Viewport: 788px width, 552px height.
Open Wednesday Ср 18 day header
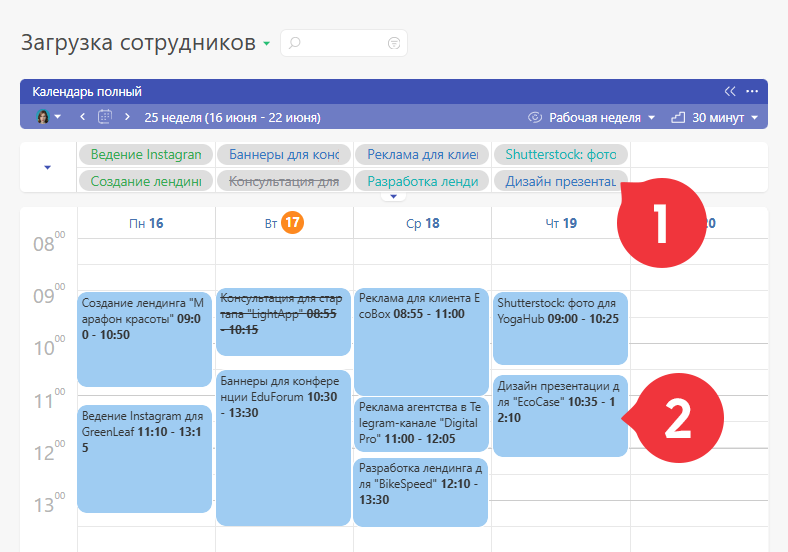click(423, 223)
